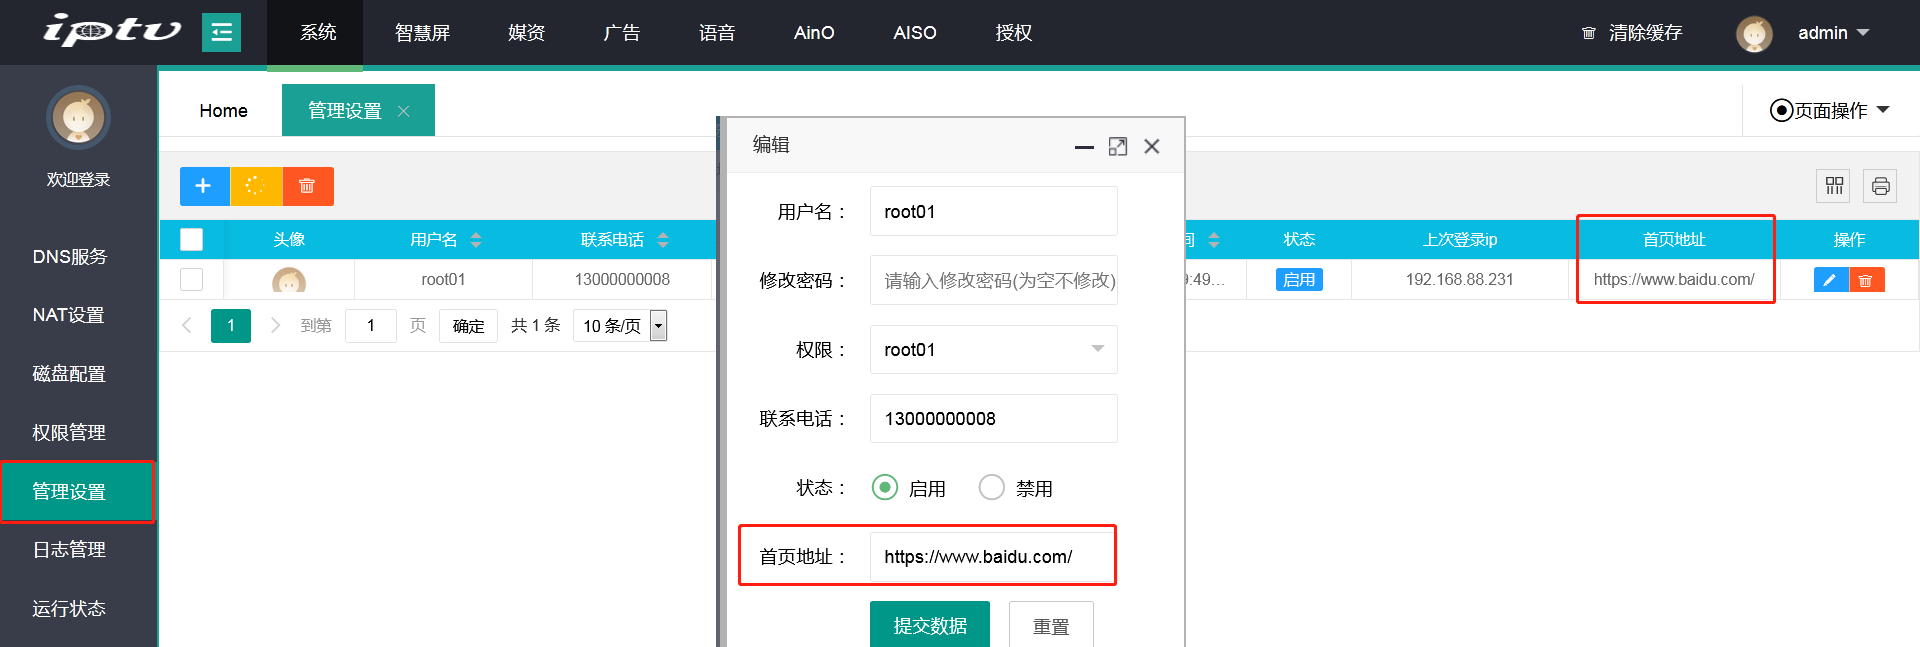The height and width of the screenshot is (647, 1920).
Task: Click the 首页地址 input field
Action: coord(992,557)
